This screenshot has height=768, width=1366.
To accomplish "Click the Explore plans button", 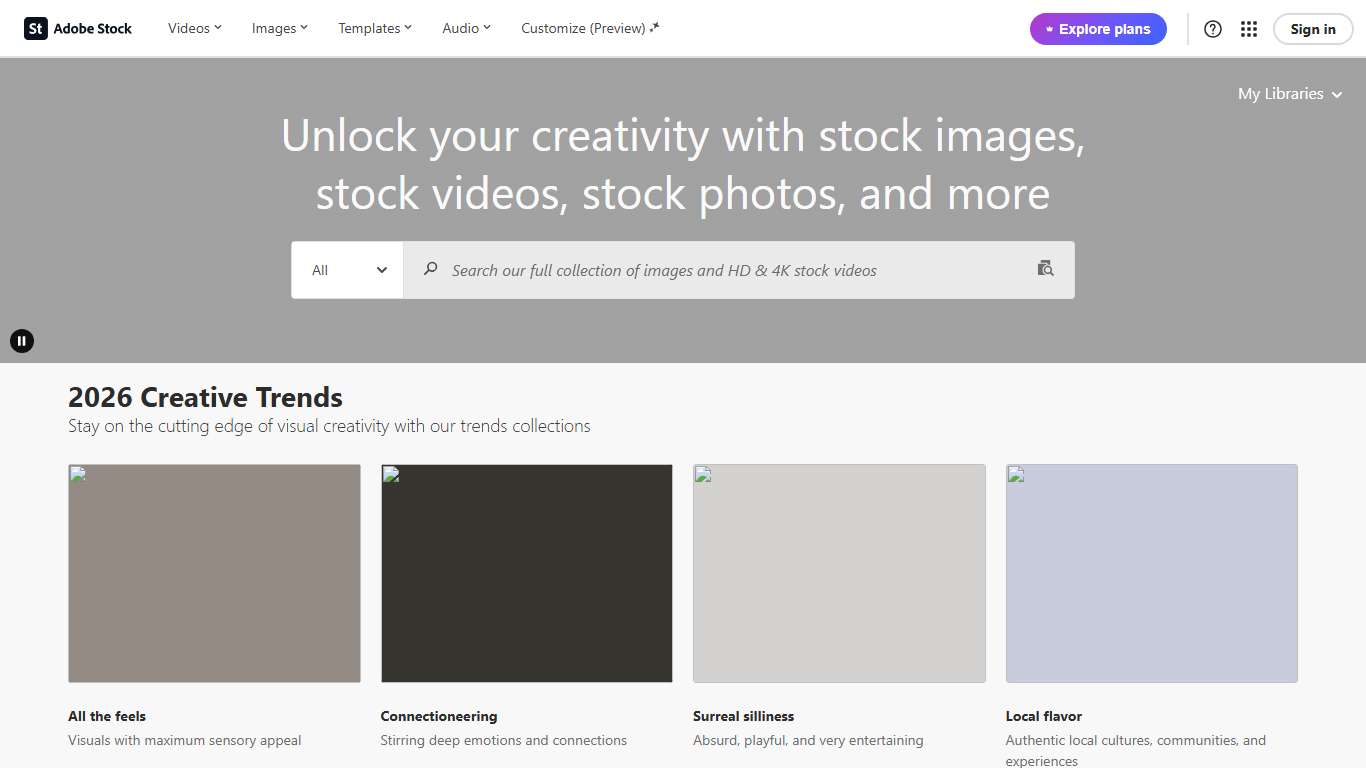I will tap(1098, 29).
